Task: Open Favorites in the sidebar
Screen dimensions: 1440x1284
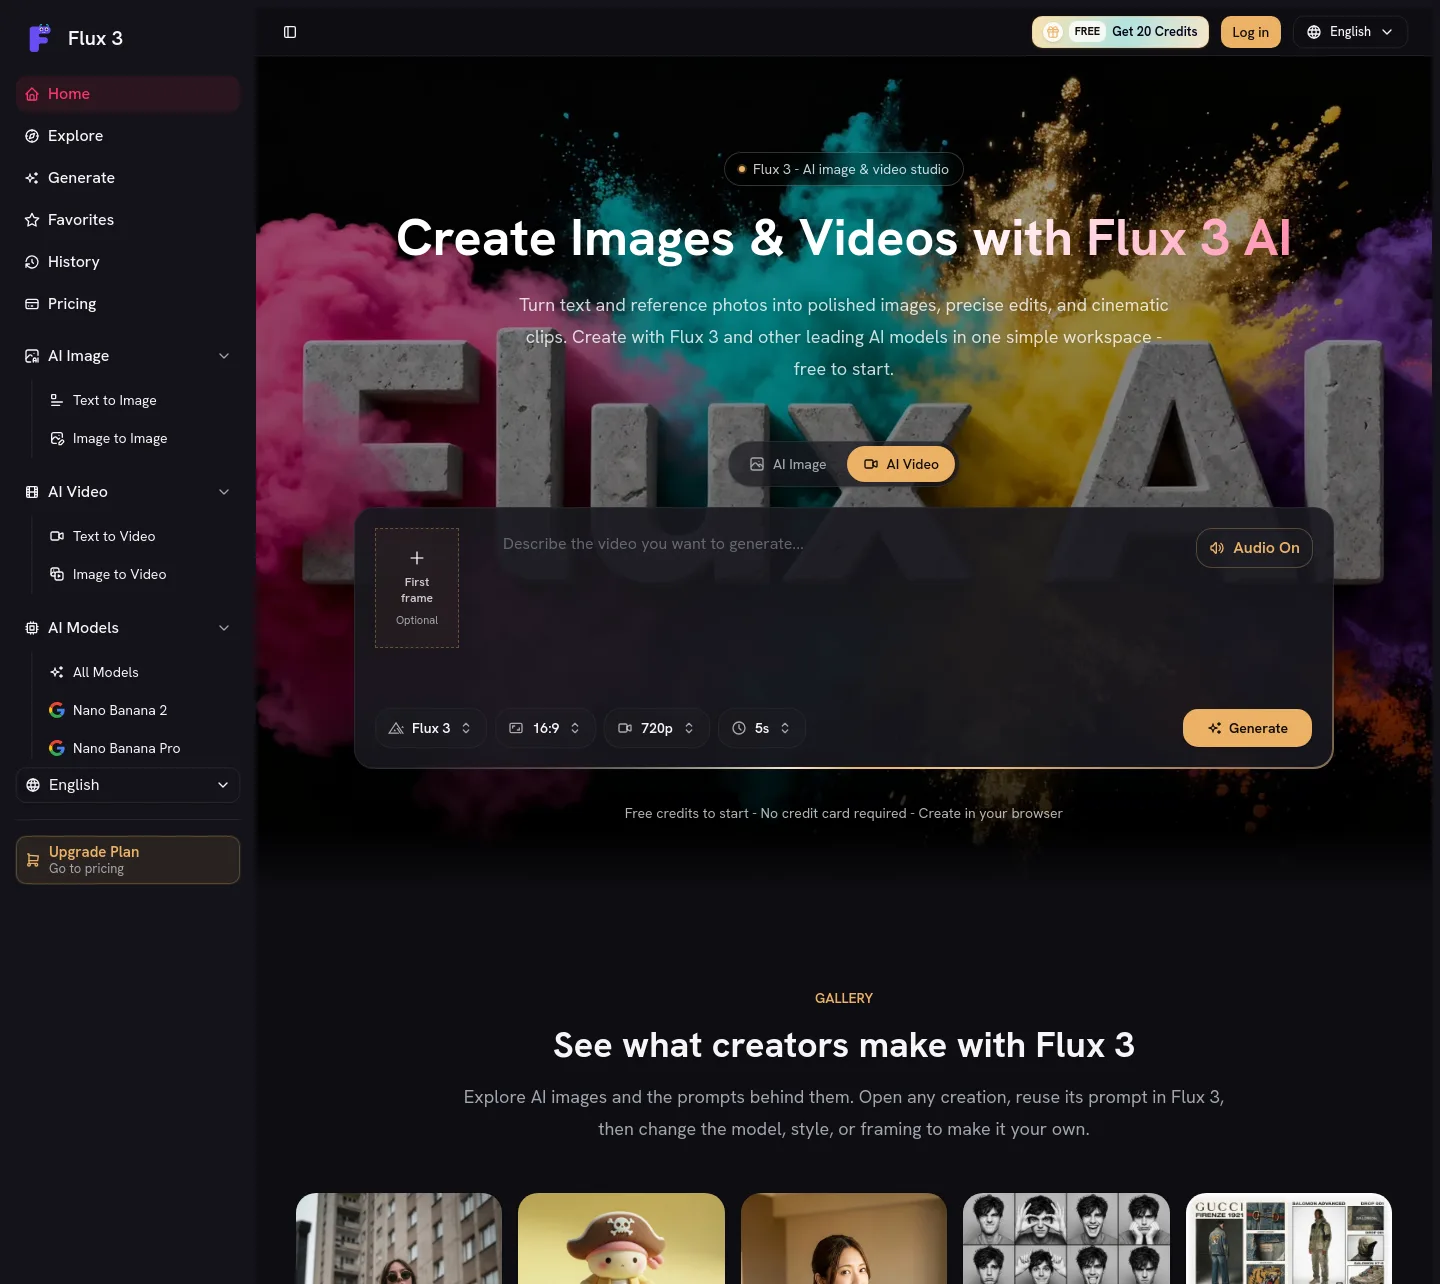Action: (128, 220)
